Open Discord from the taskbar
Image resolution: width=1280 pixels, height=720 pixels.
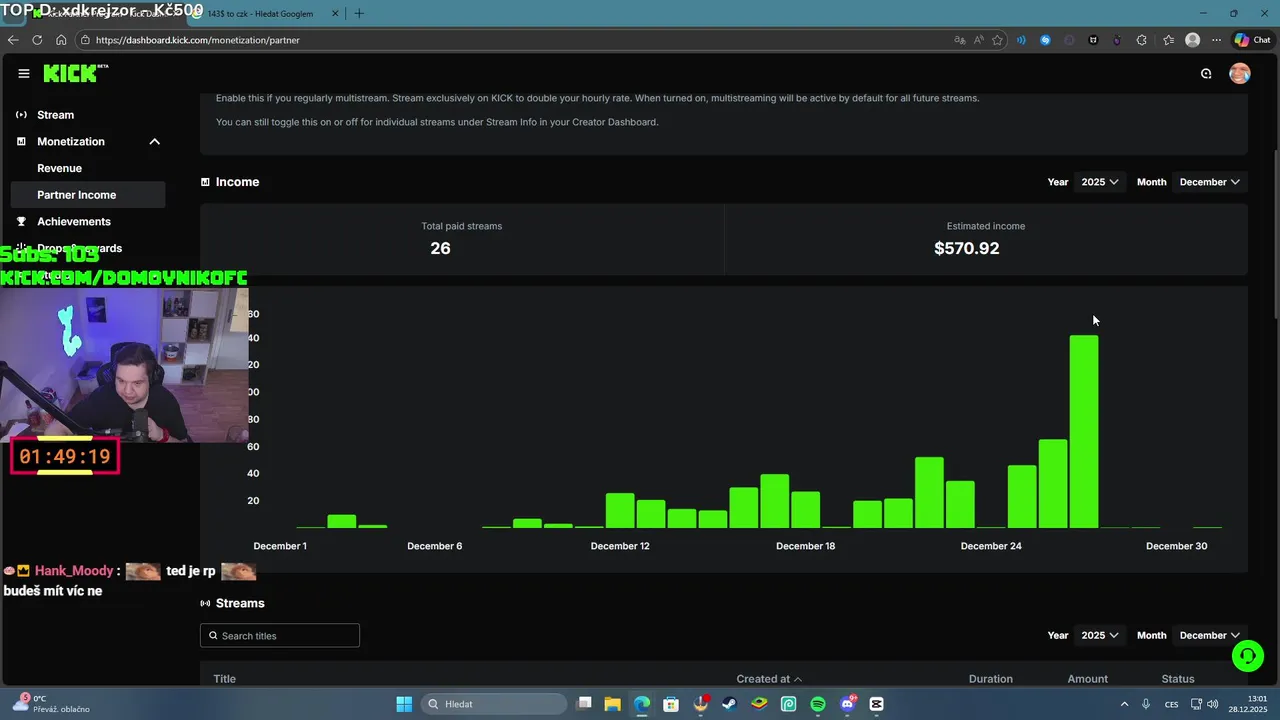848,704
